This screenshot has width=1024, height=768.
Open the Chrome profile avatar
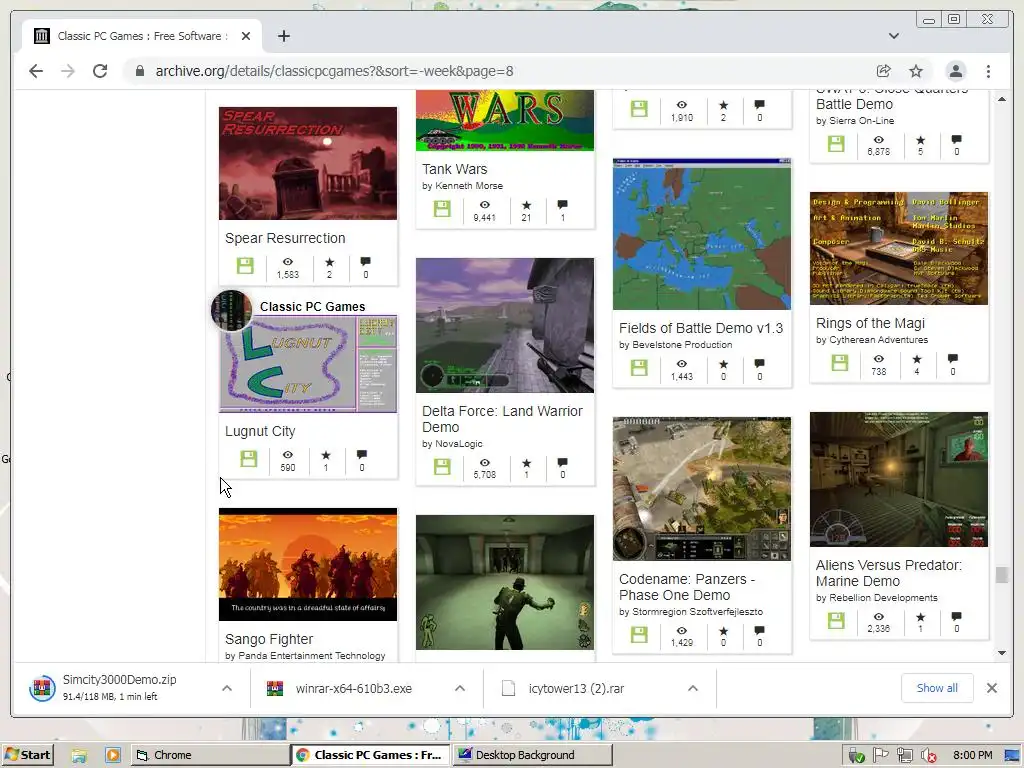click(x=955, y=71)
